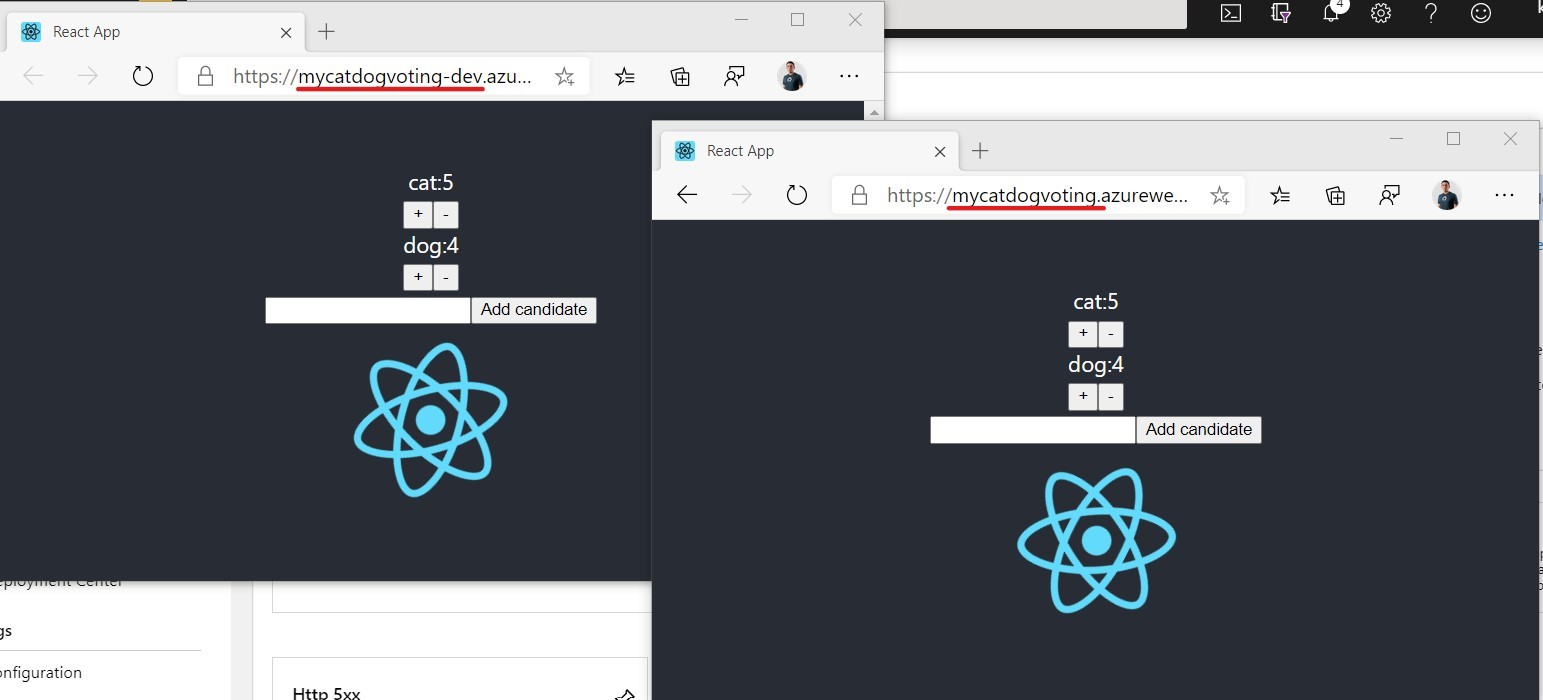Select the React App tab in production window

tap(808, 151)
